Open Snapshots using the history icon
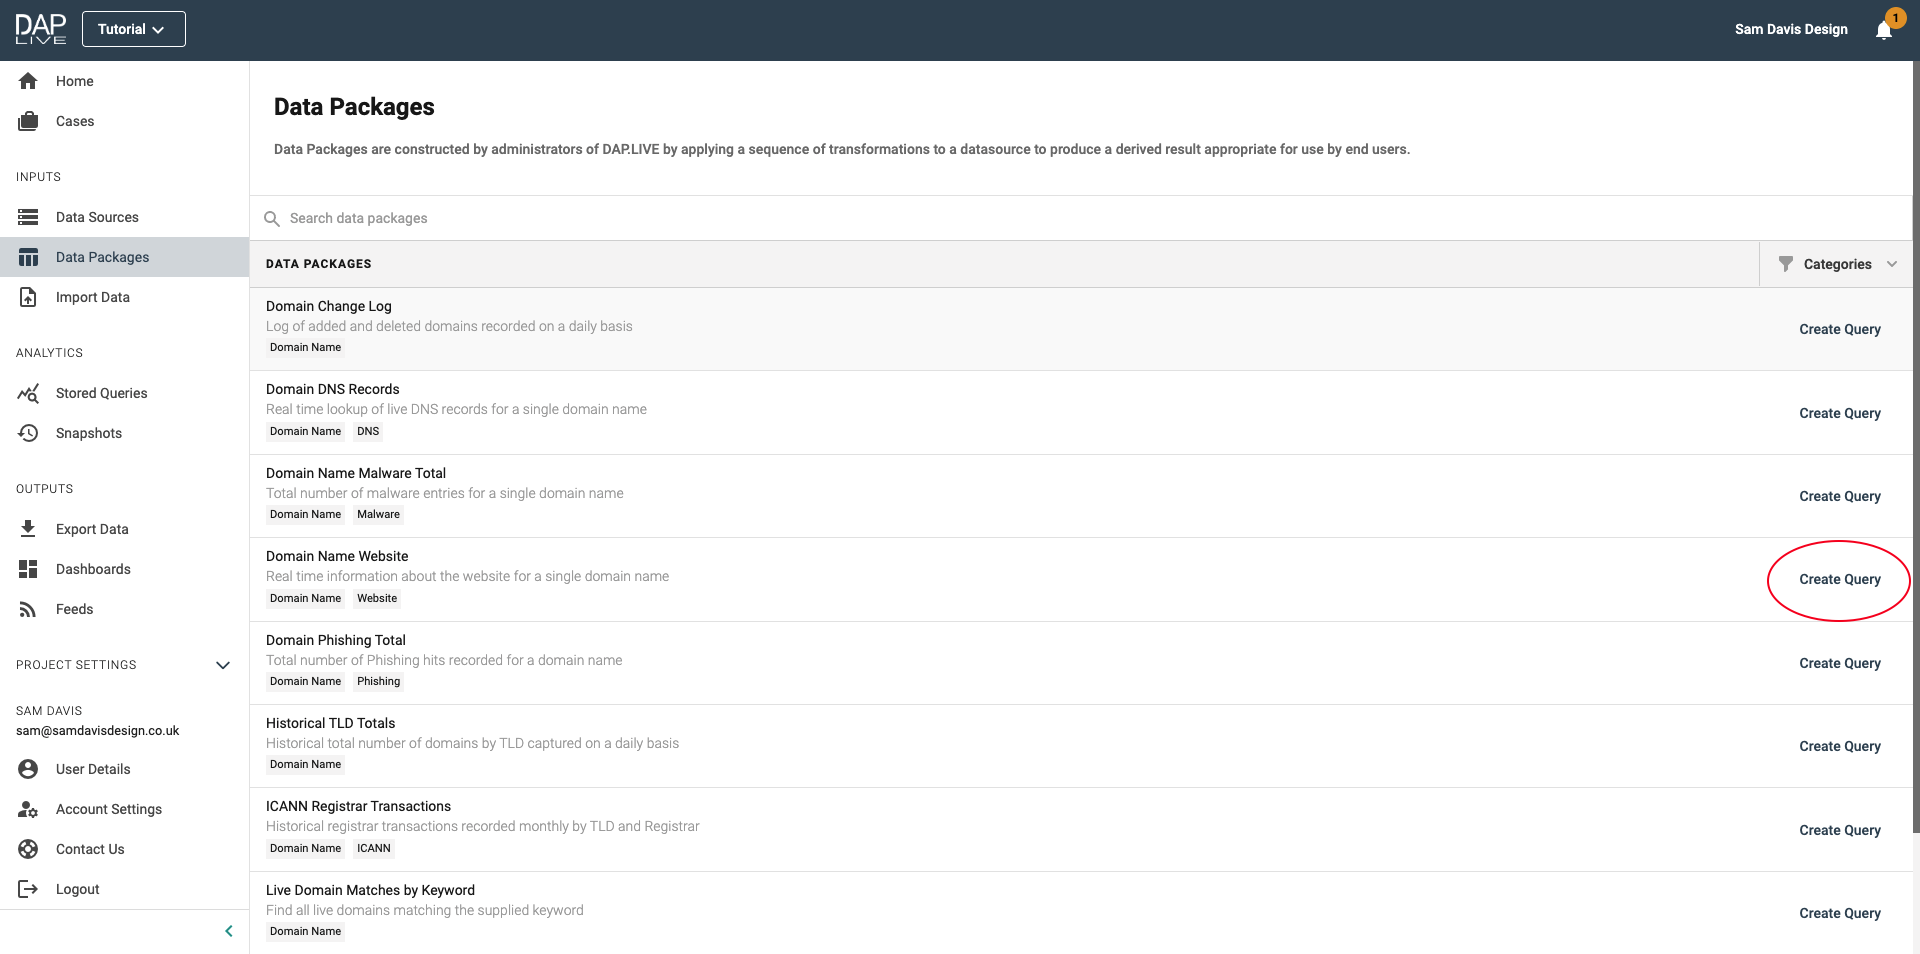Image resolution: width=1920 pixels, height=954 pixels. click(28, 433)
